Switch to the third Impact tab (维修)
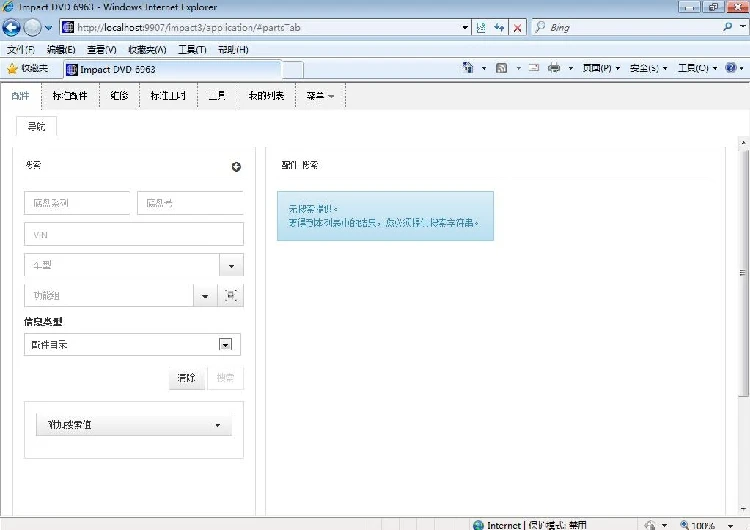Viewport: 750px width, 530px height. pyautogui.click(x=119, y=96)
